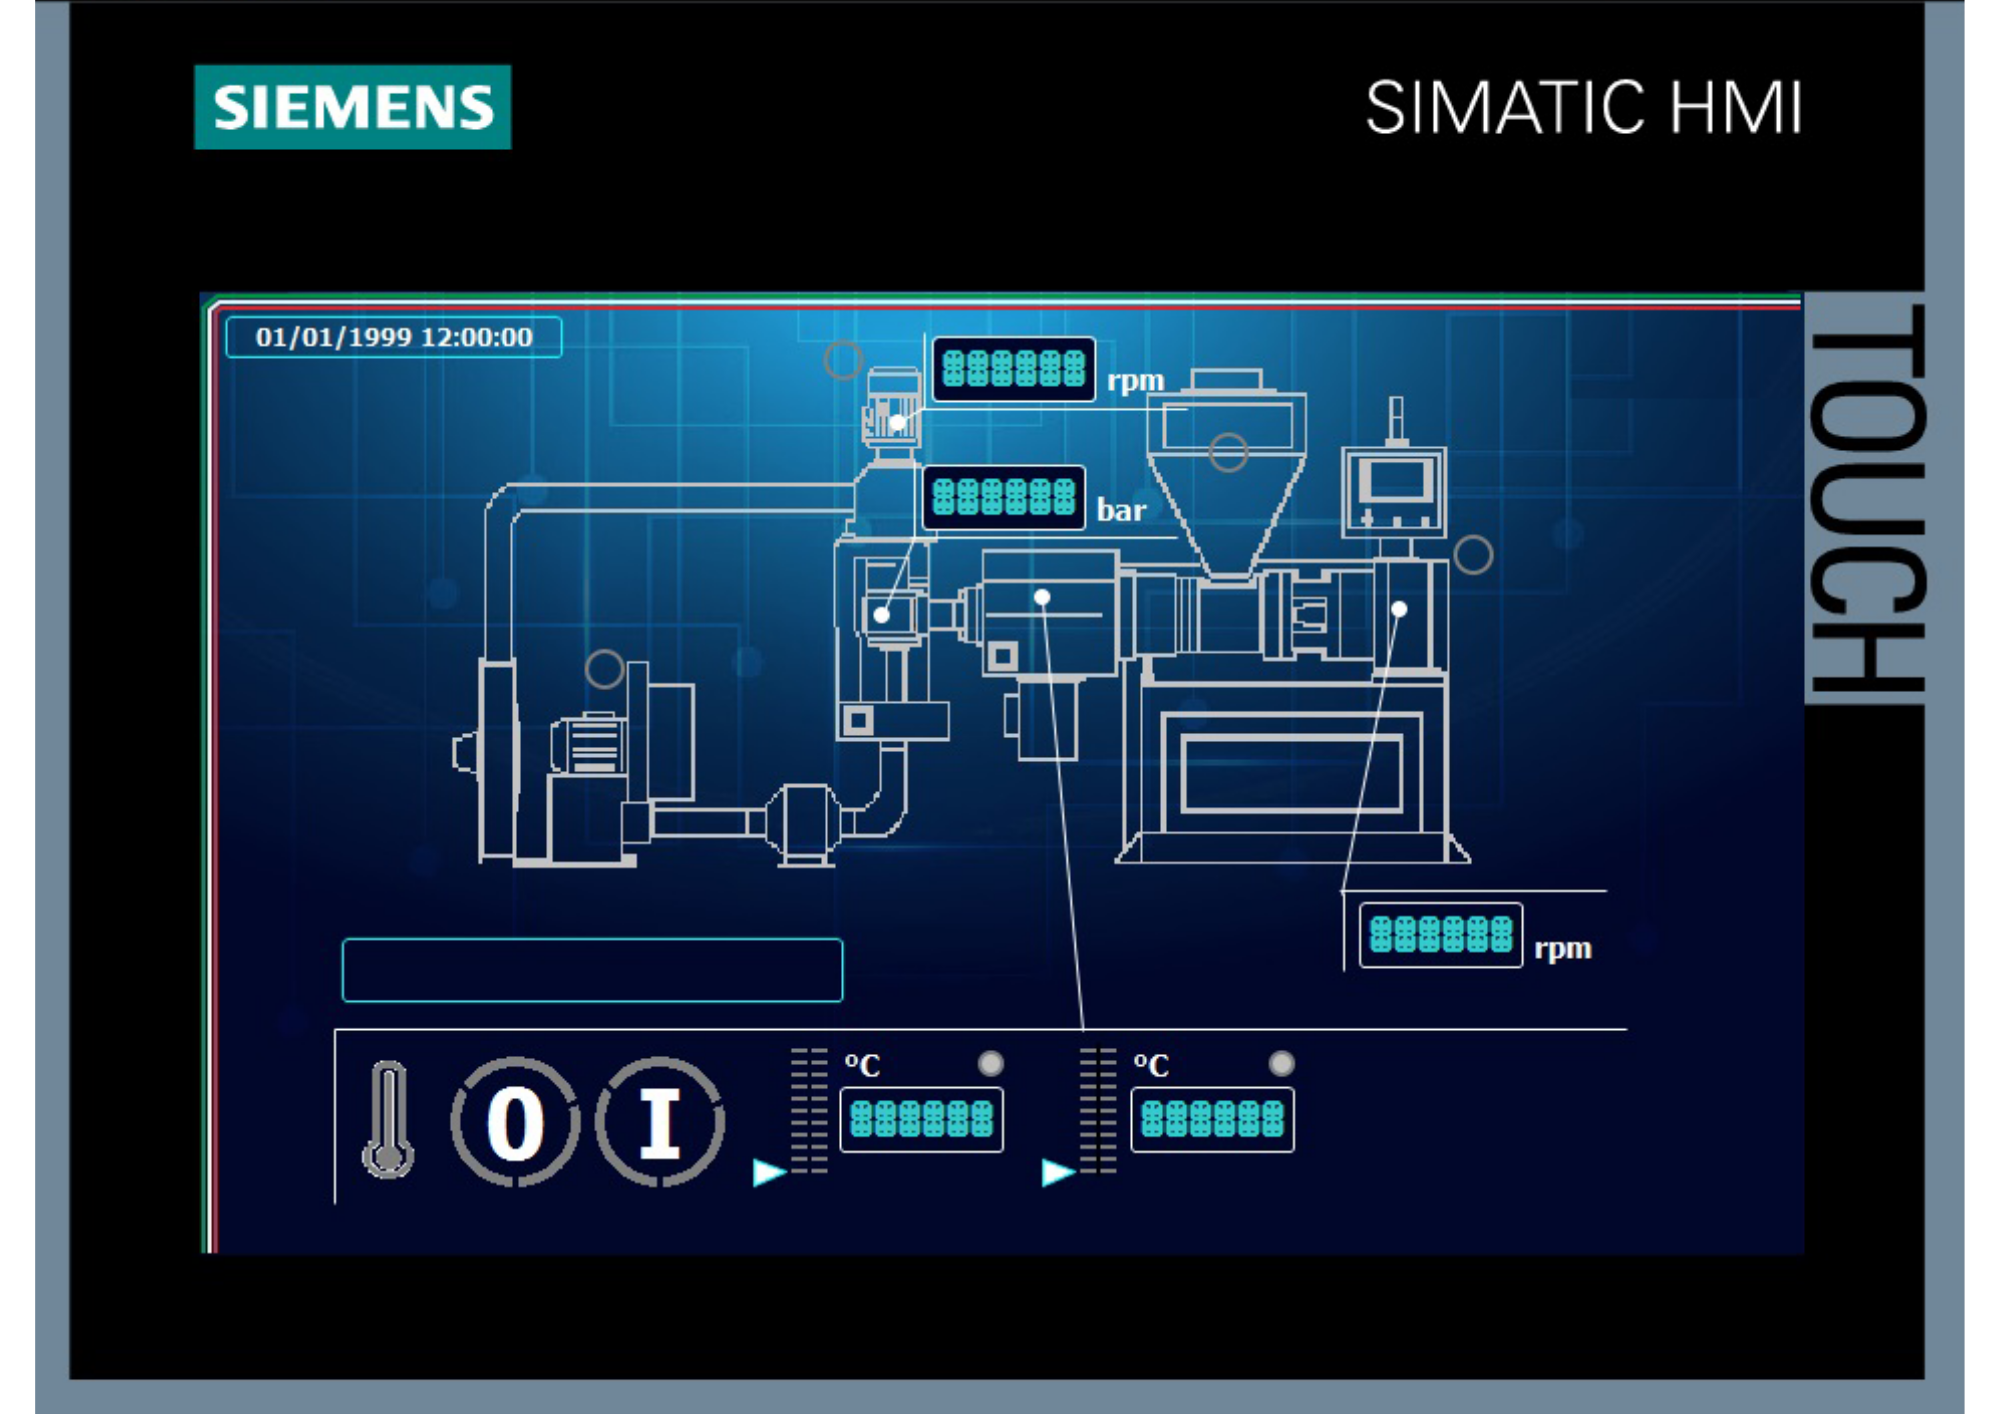Viewport: 2000px width, 1414px height.
Task: Click the triangle pointer of the left bar graph
Action: [769, 1172]
